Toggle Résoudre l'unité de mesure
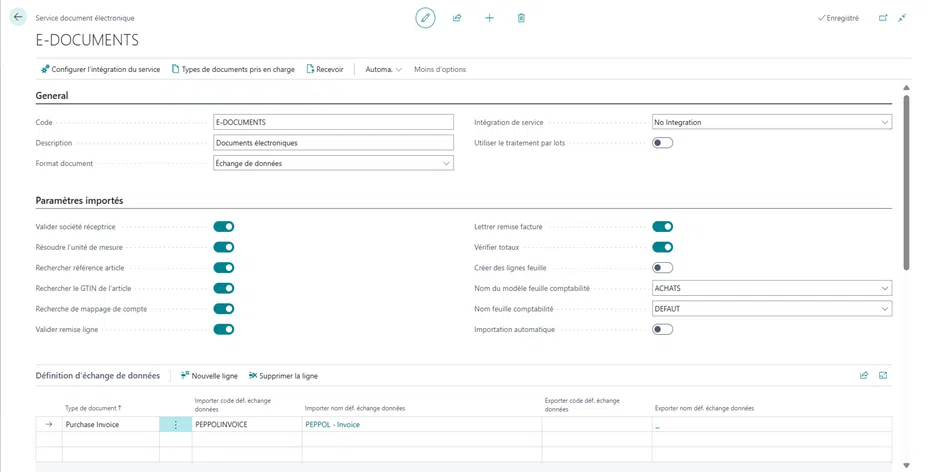The width and height of the screenshot is (945, 472). (x=224, y=247)
